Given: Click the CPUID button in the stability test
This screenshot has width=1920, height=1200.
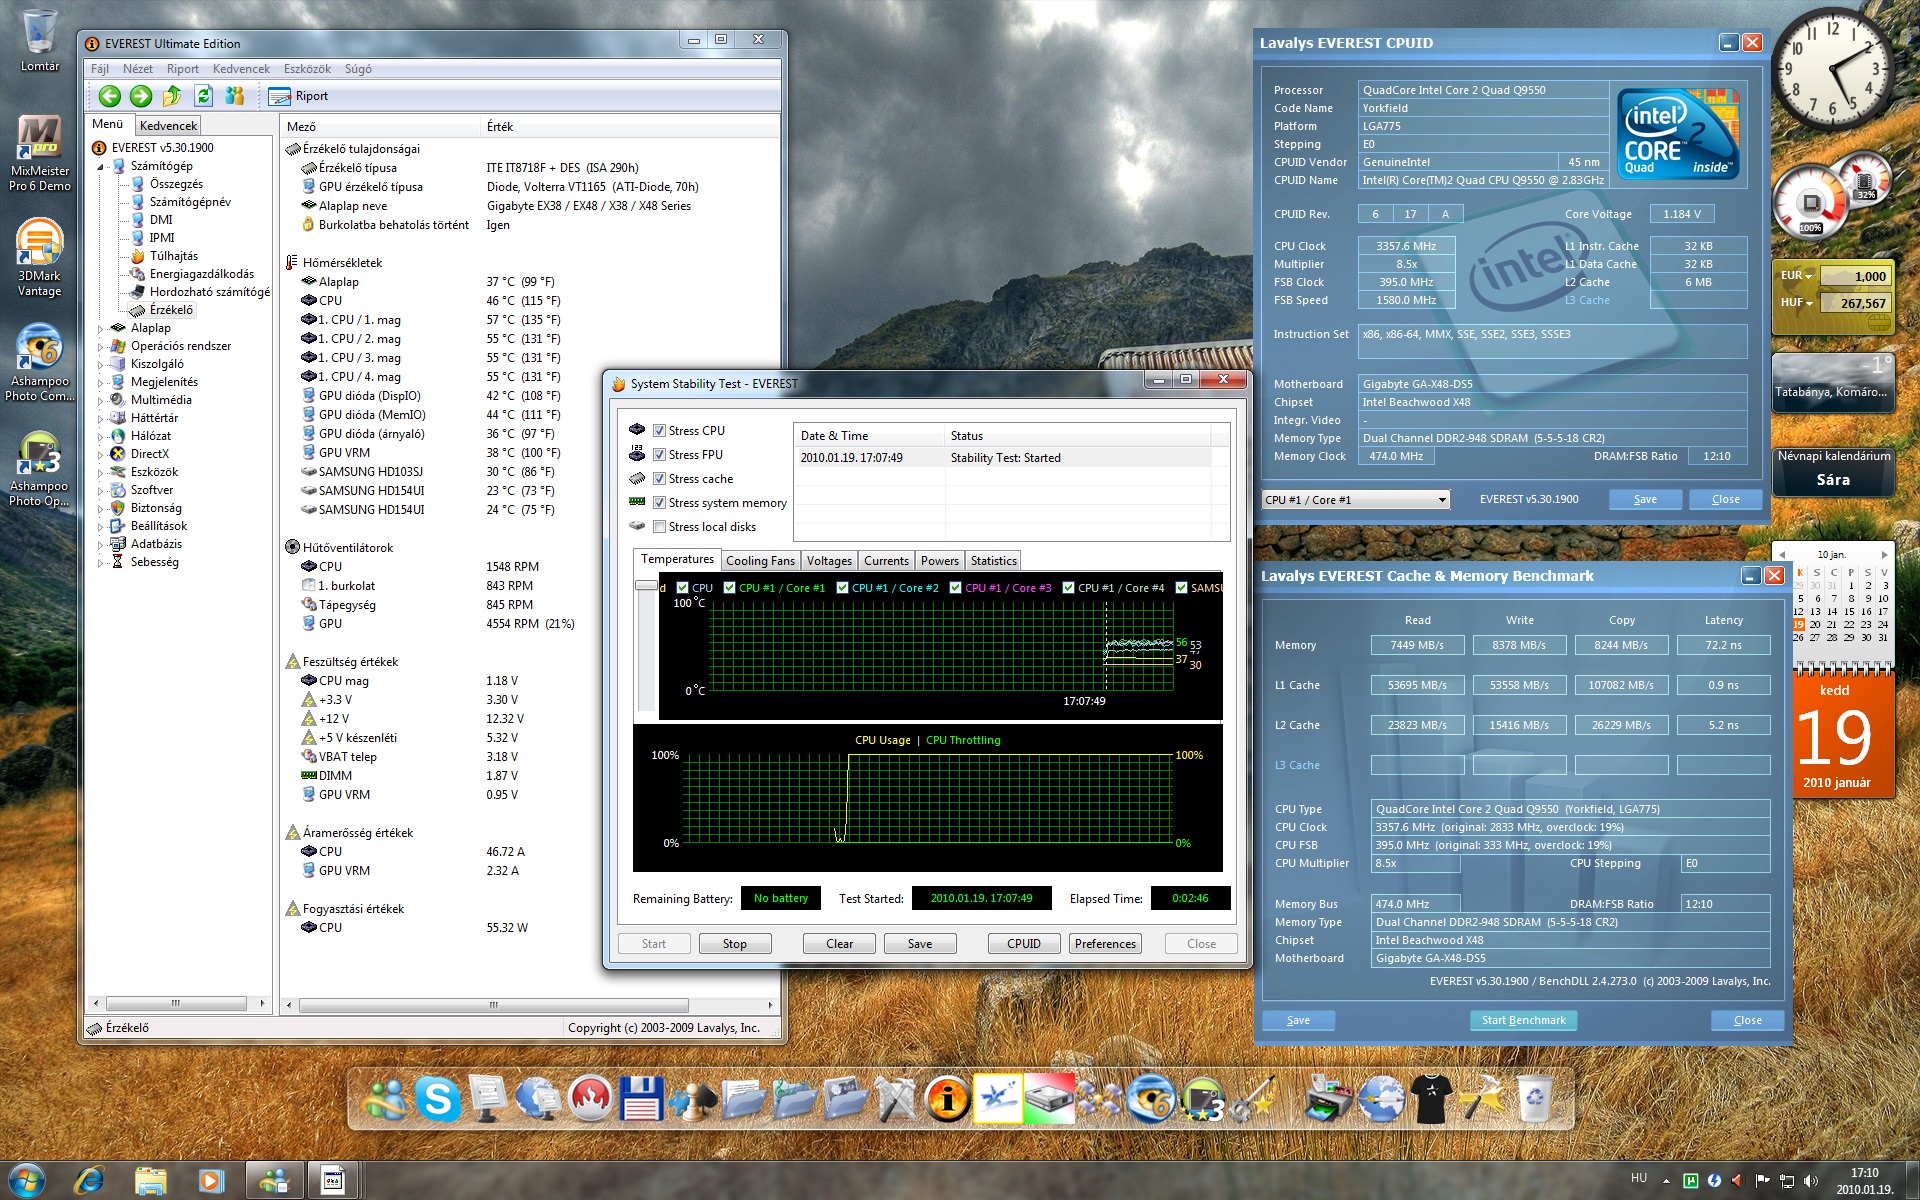Looking at the screenshot, I should tap(1024, 944).
